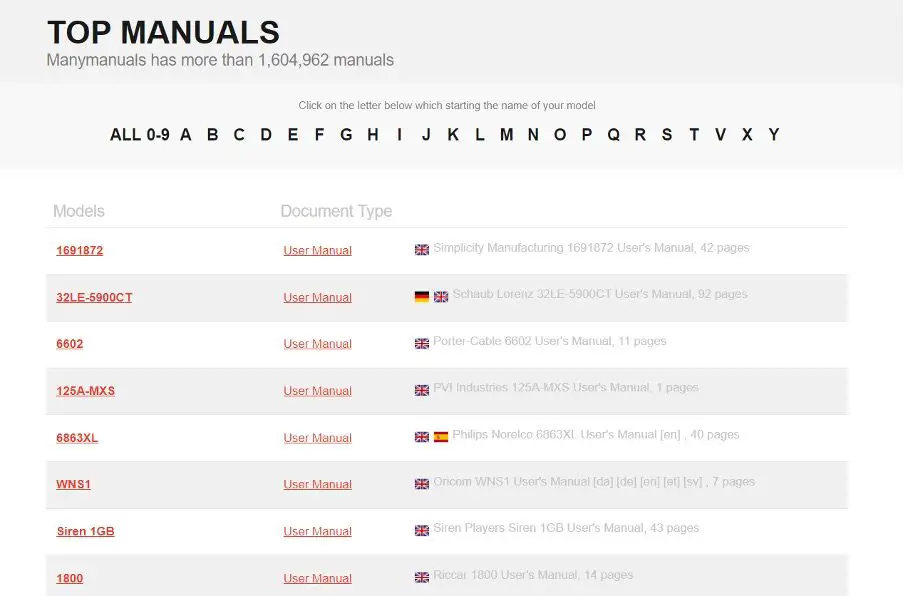Open model Siren 1GB link
904x596 pixels.
tap(85, 531)
